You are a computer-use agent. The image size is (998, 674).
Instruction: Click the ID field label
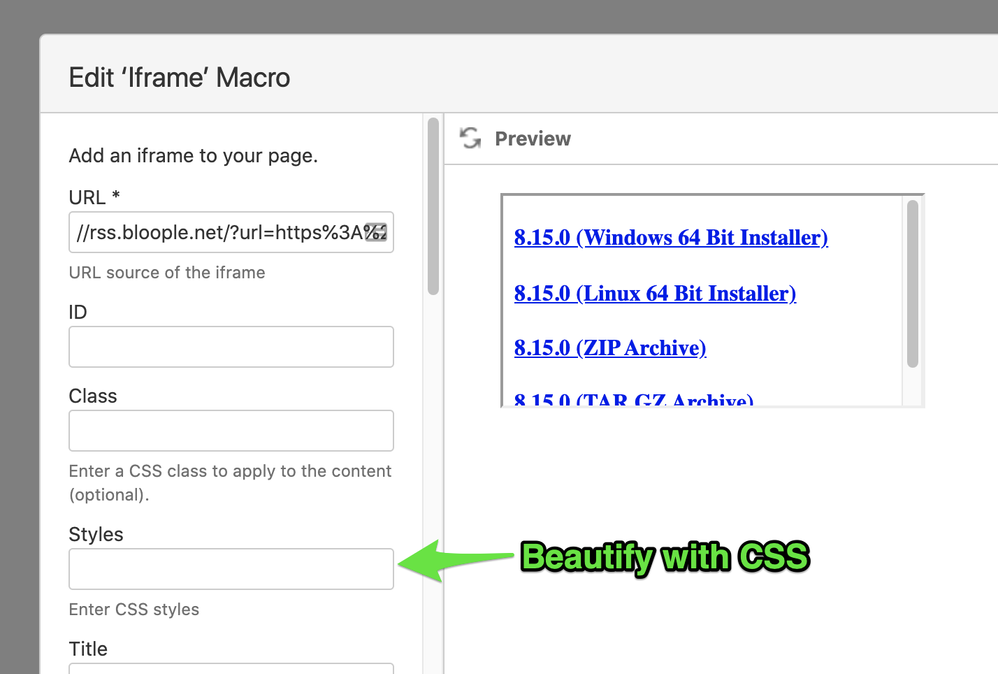pos(78,312)
